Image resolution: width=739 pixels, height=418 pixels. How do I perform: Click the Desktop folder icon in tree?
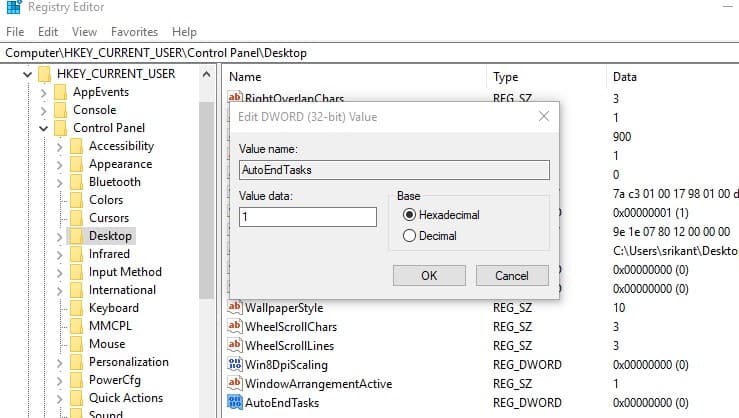76,236
